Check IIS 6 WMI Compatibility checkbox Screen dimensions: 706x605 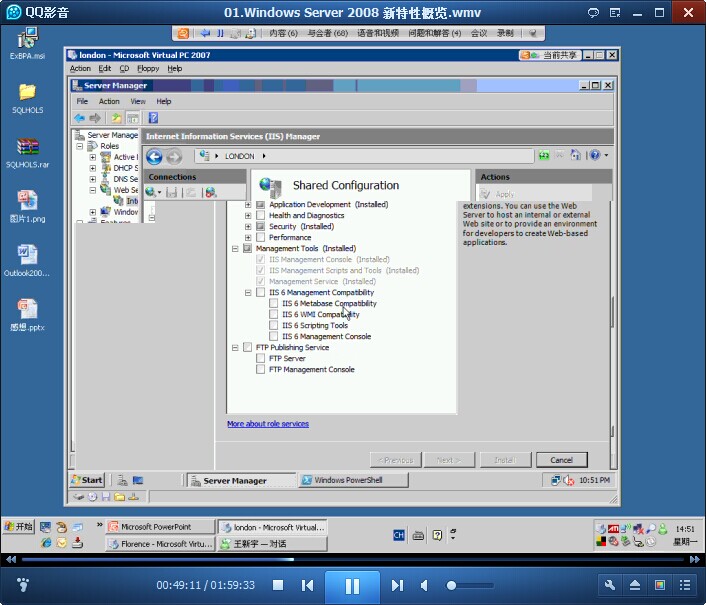pos(273,314)
